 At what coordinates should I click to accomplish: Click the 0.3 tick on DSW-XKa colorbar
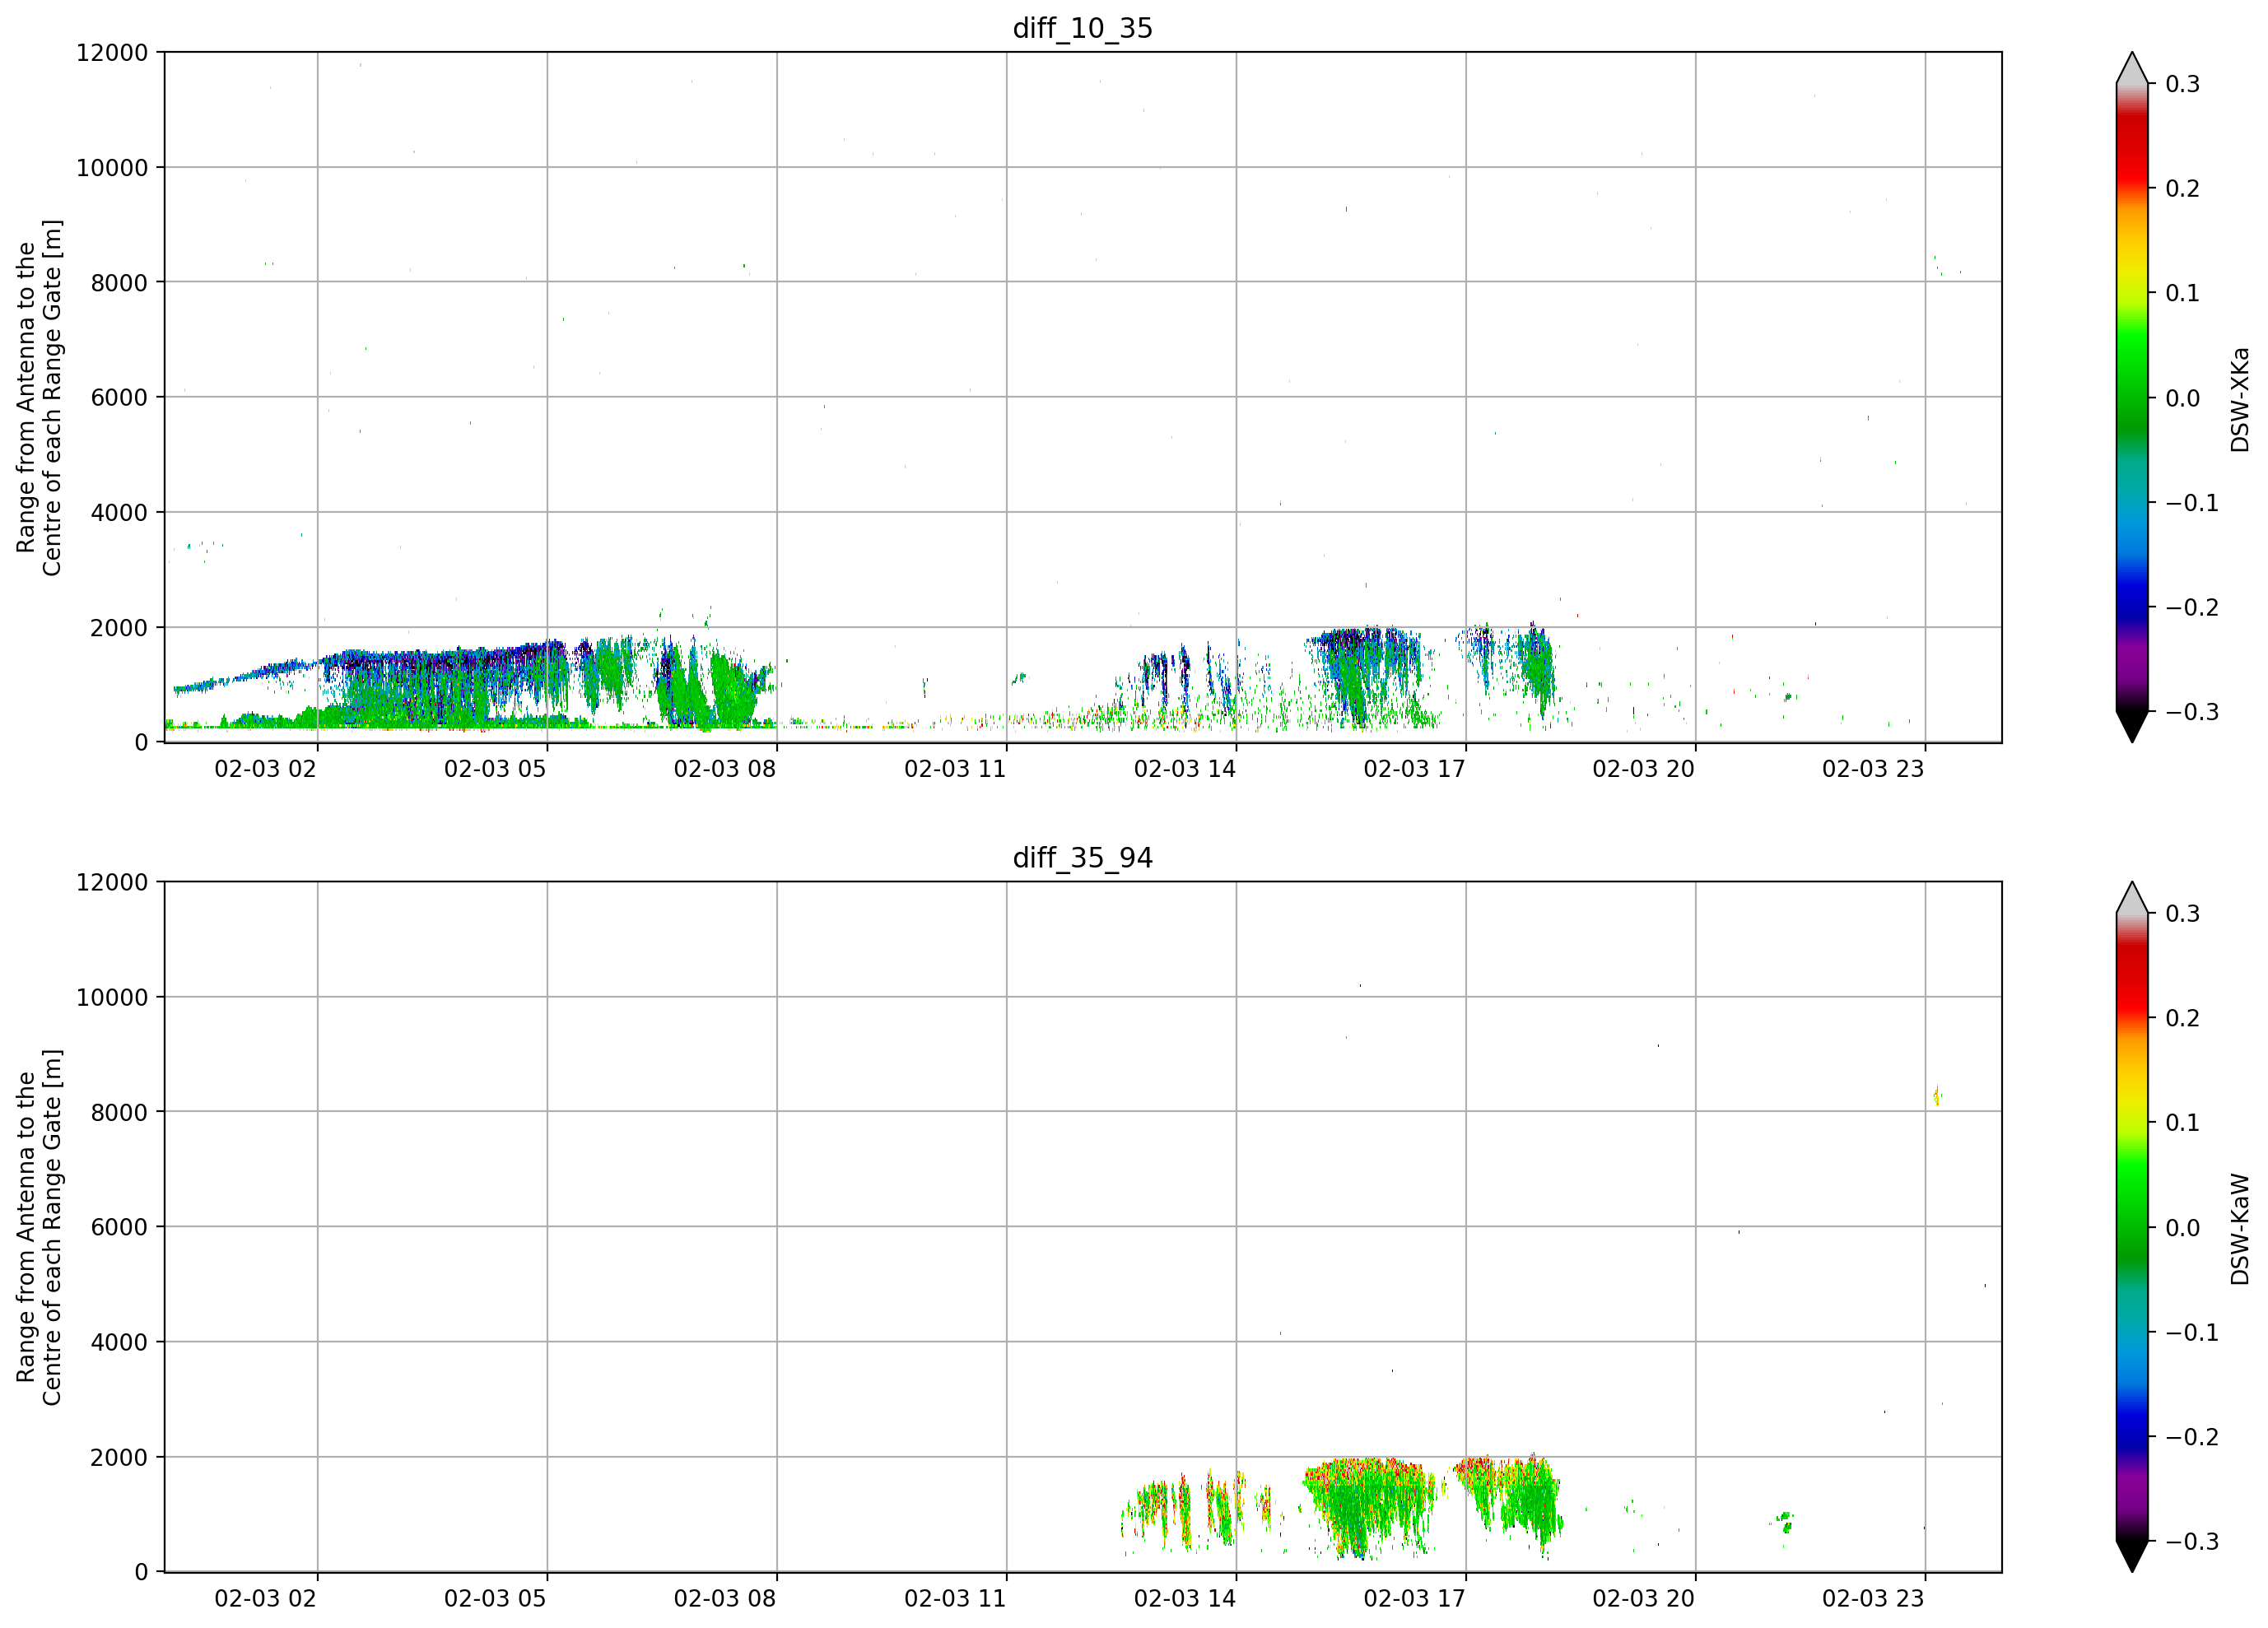2183,84
